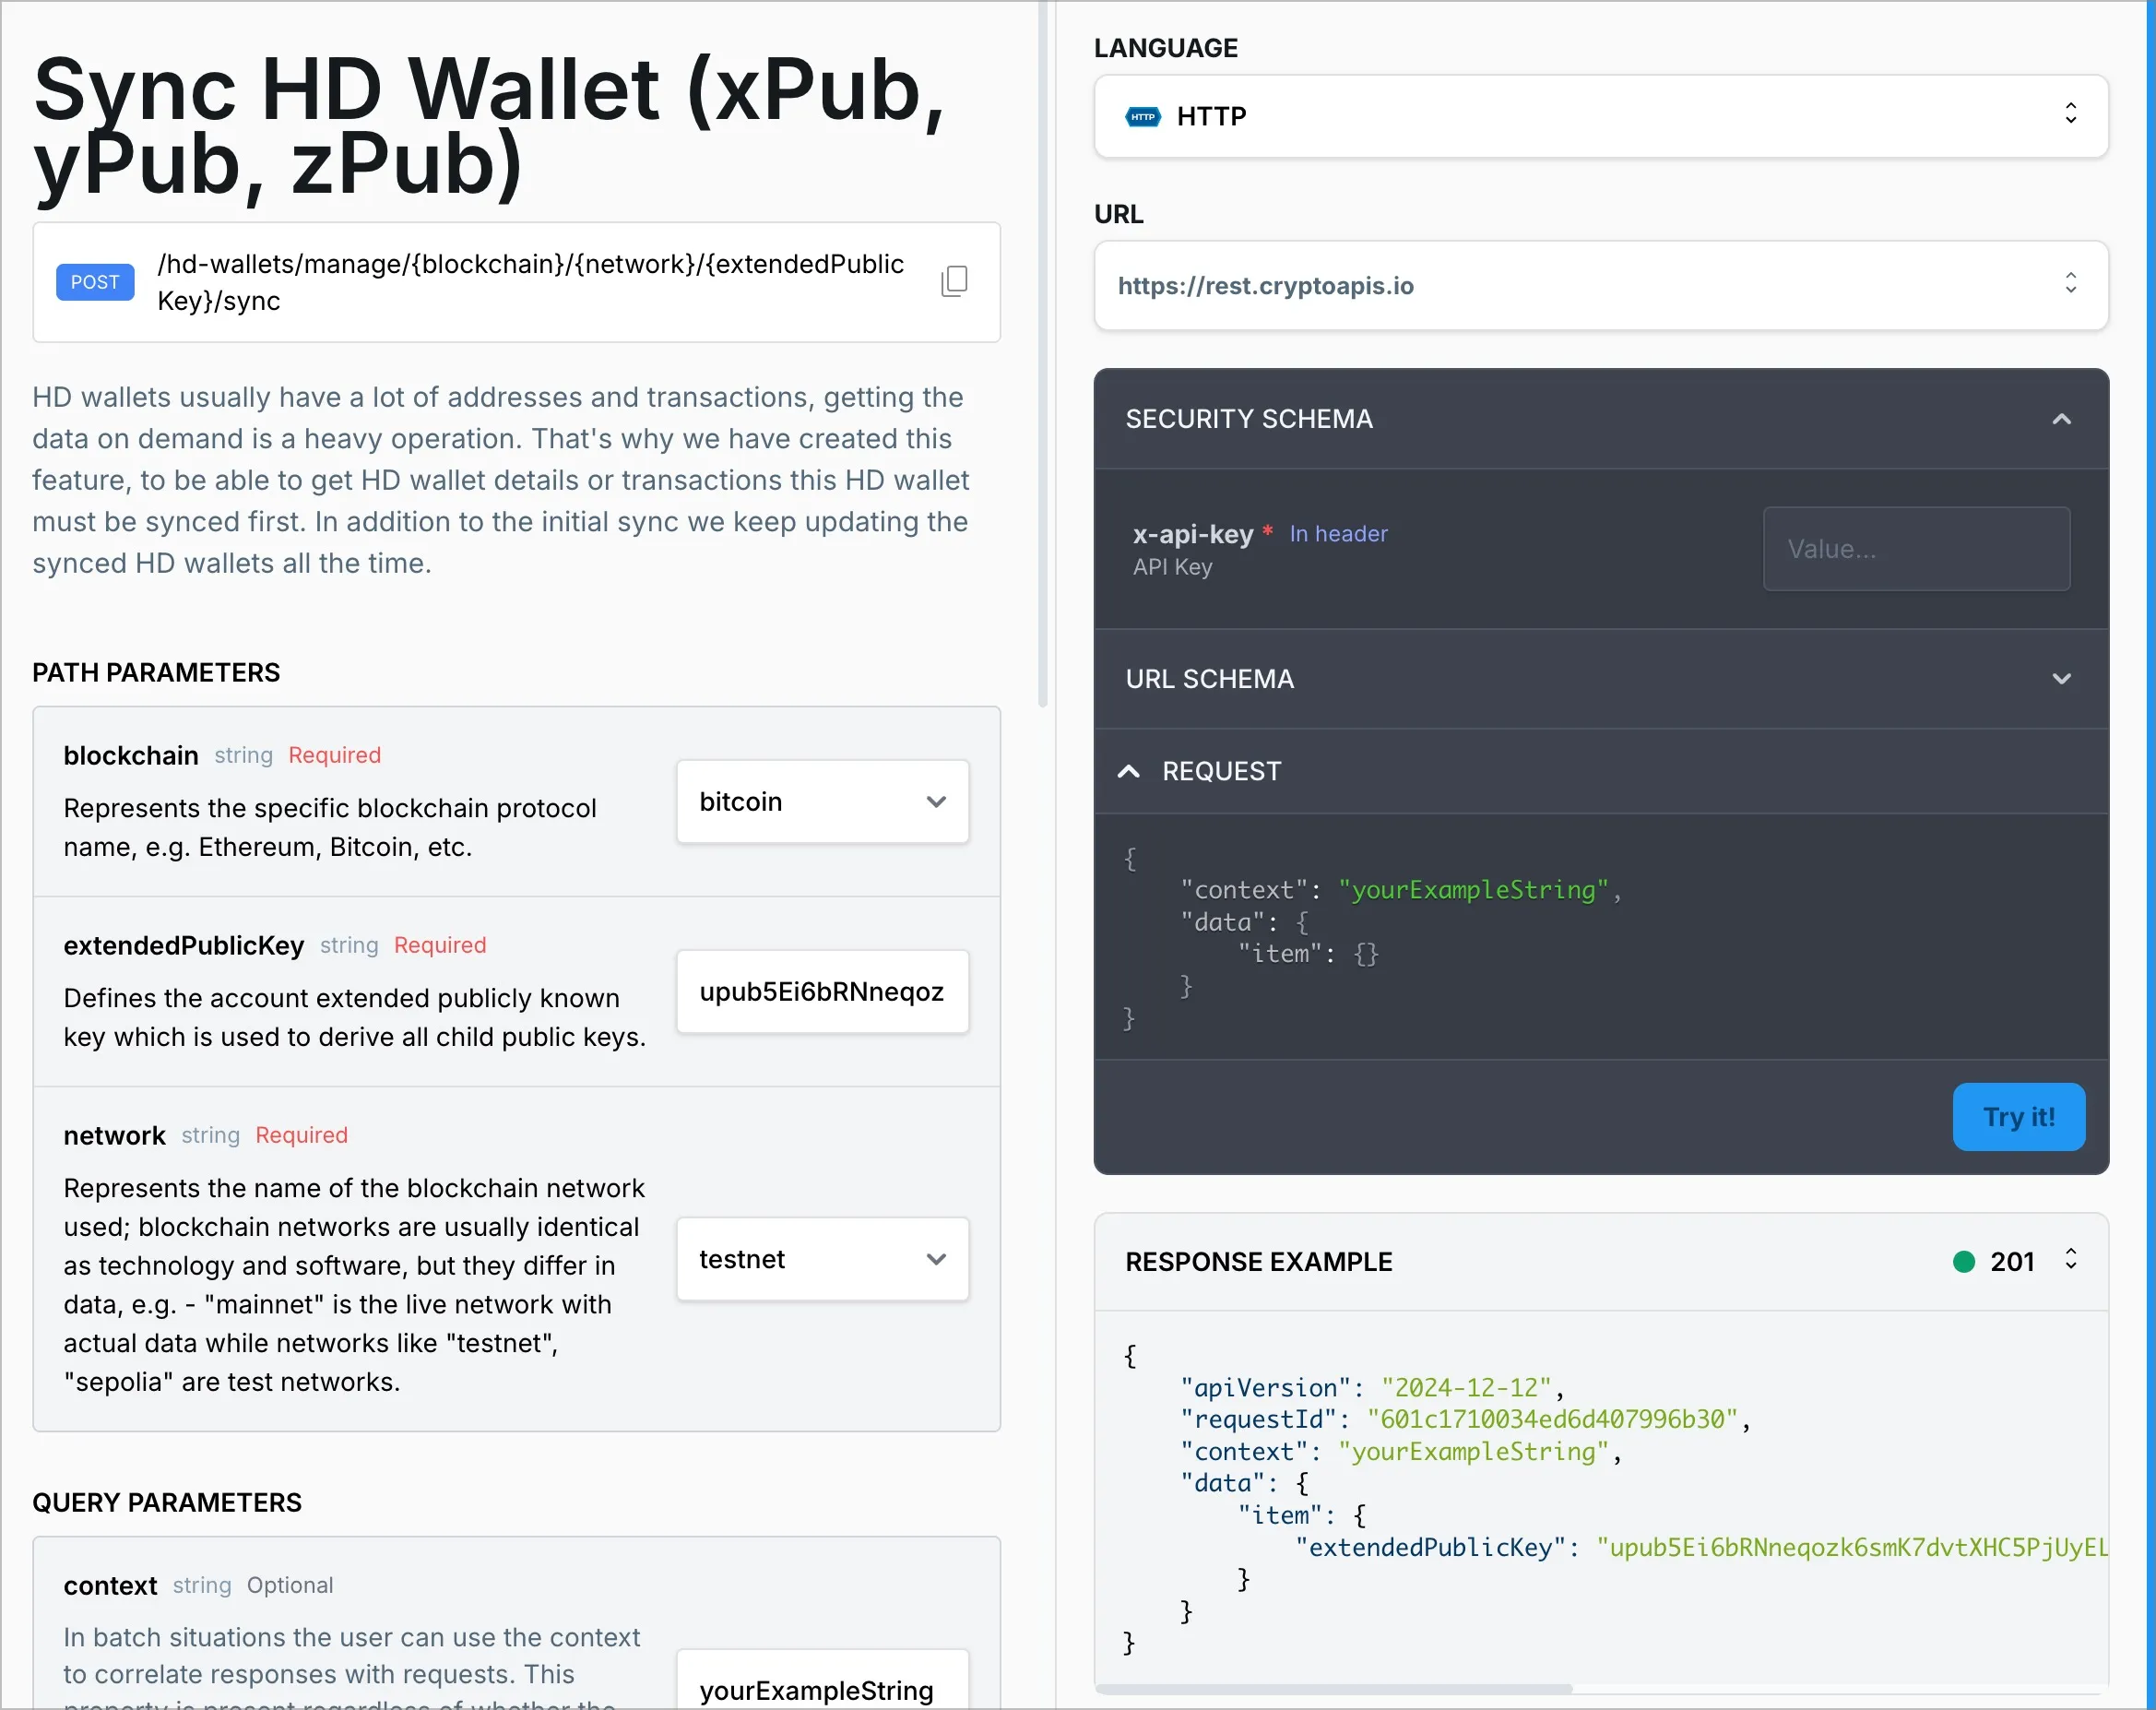Click the x-api-key parameter name
2156x1710 pixels.
point(1193,534)
